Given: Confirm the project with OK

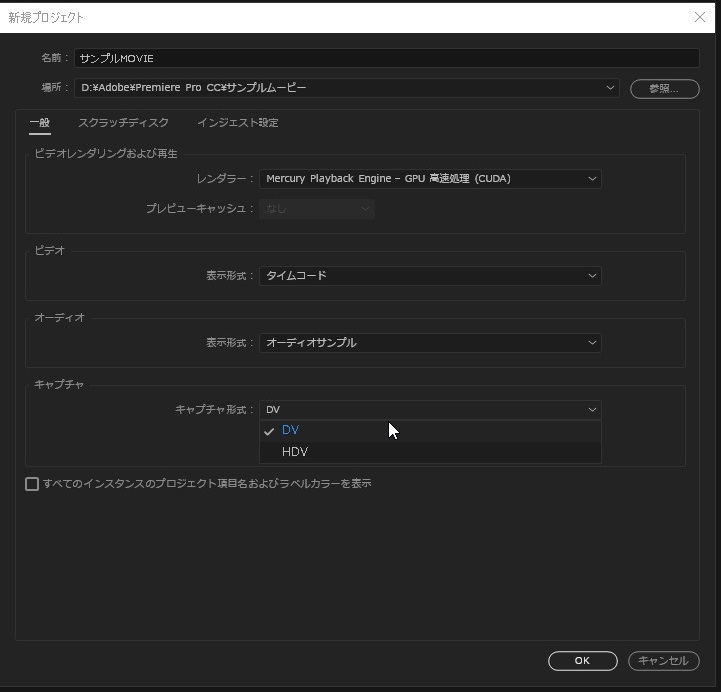Looking at the screenshot, I should 582,660.
